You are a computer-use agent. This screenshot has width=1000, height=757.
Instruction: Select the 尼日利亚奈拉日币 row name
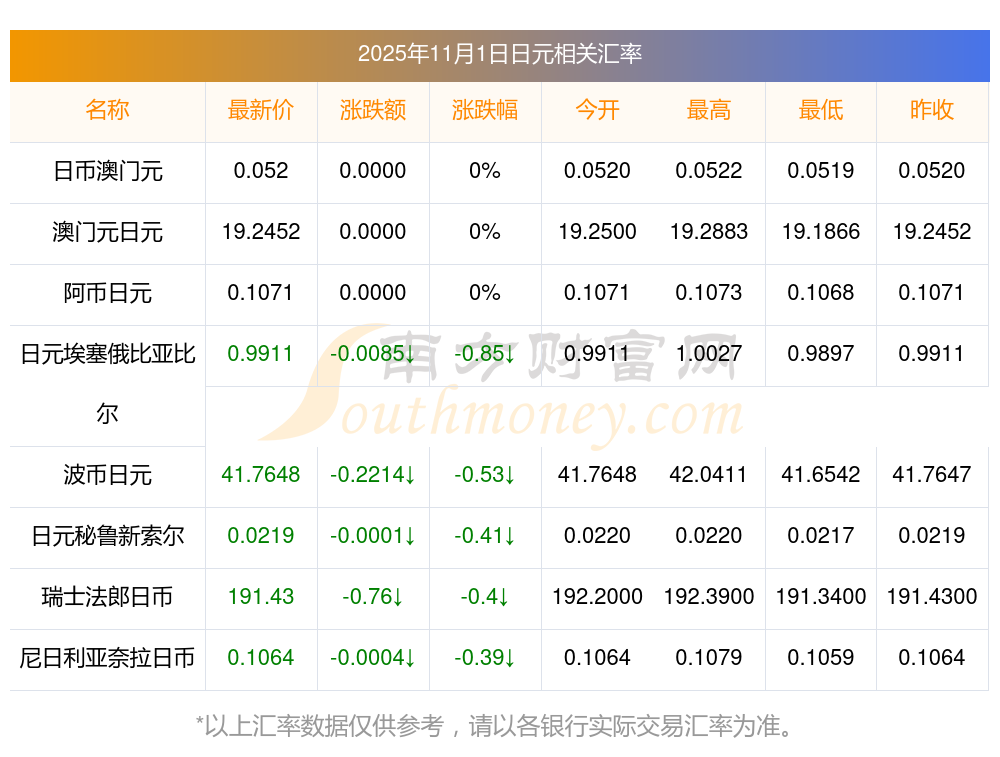click(x=107, y=658)
